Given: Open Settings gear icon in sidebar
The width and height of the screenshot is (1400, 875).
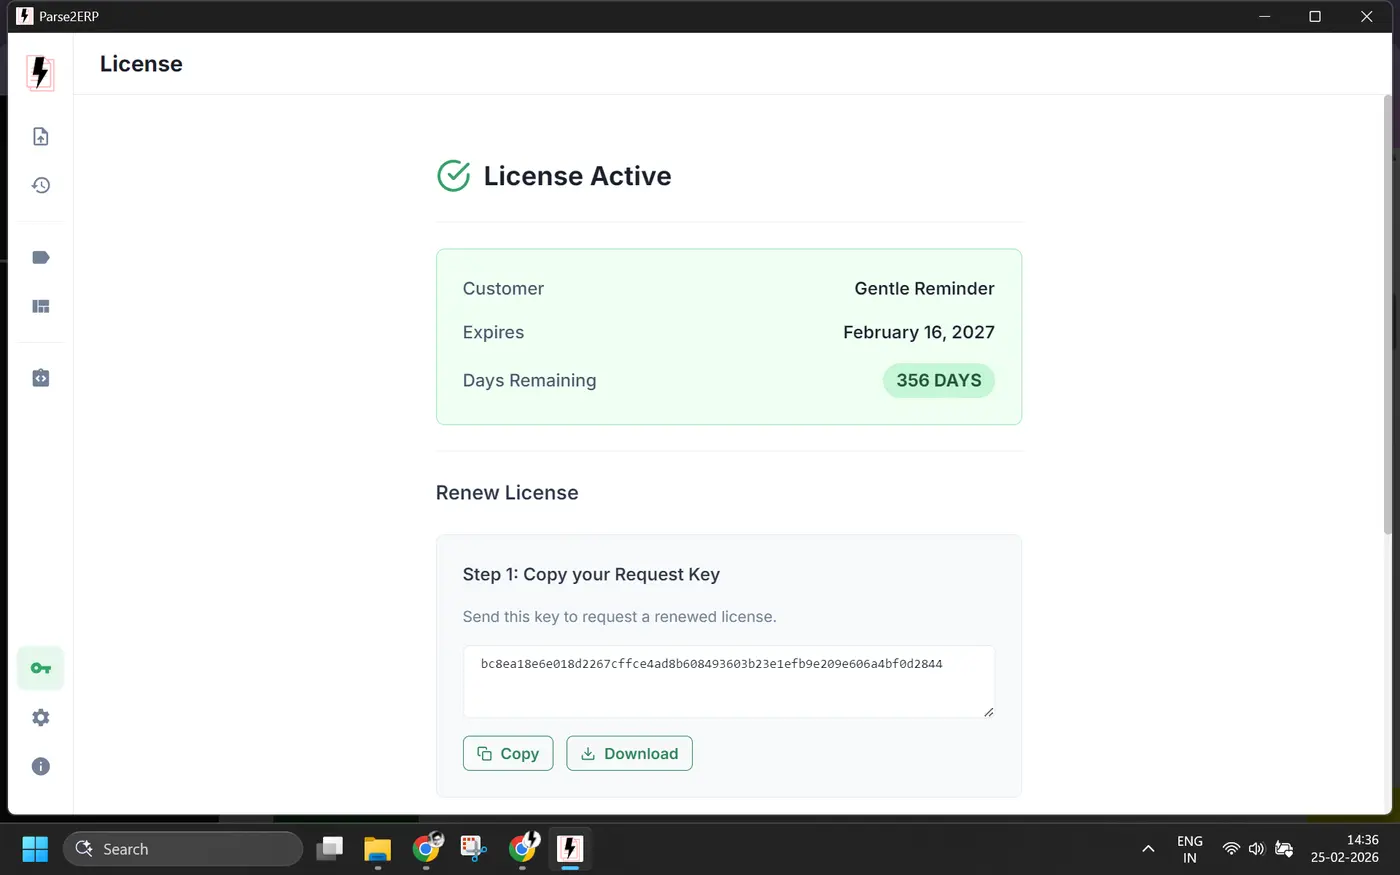Looking at the screenshot, I should point(41,718).
